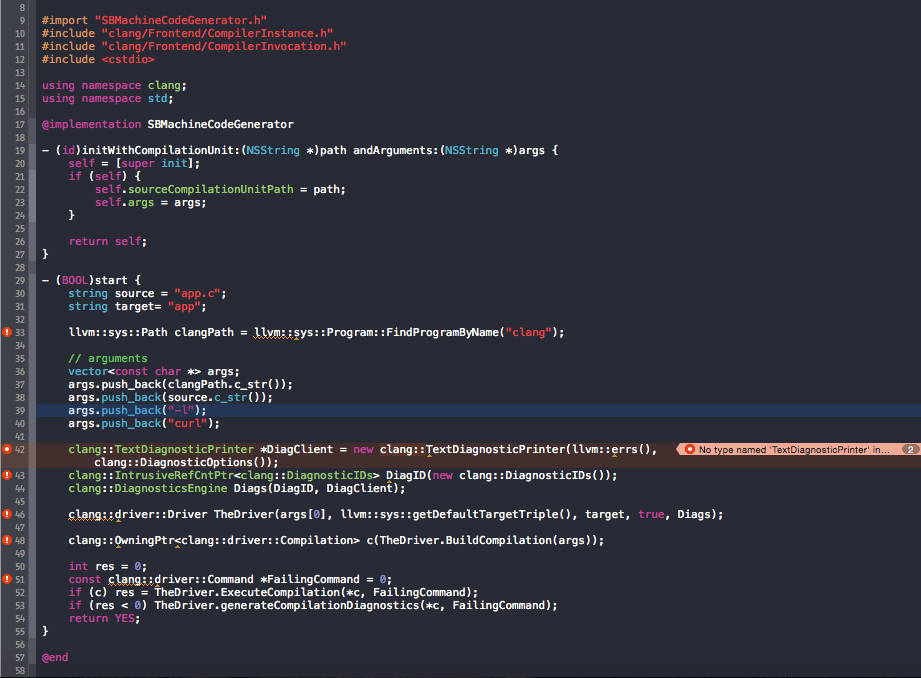Screen dimensions: 921x678
Task: Click the (BOOL)start method declaration
Action: tap(91, 280)
